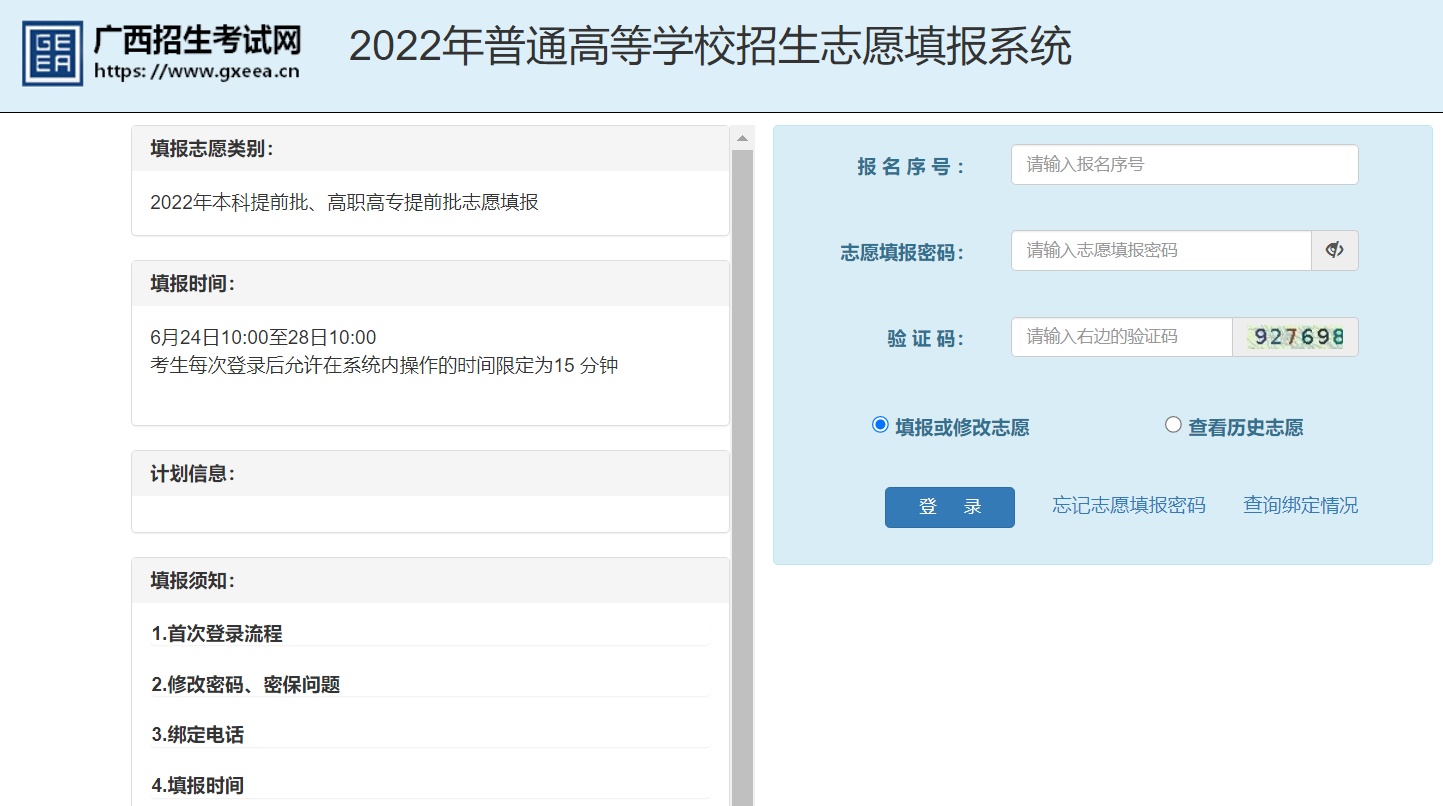Expand 4.填报时间 section
Viewport: 1443px width, 806px height.
pos(198,786)
